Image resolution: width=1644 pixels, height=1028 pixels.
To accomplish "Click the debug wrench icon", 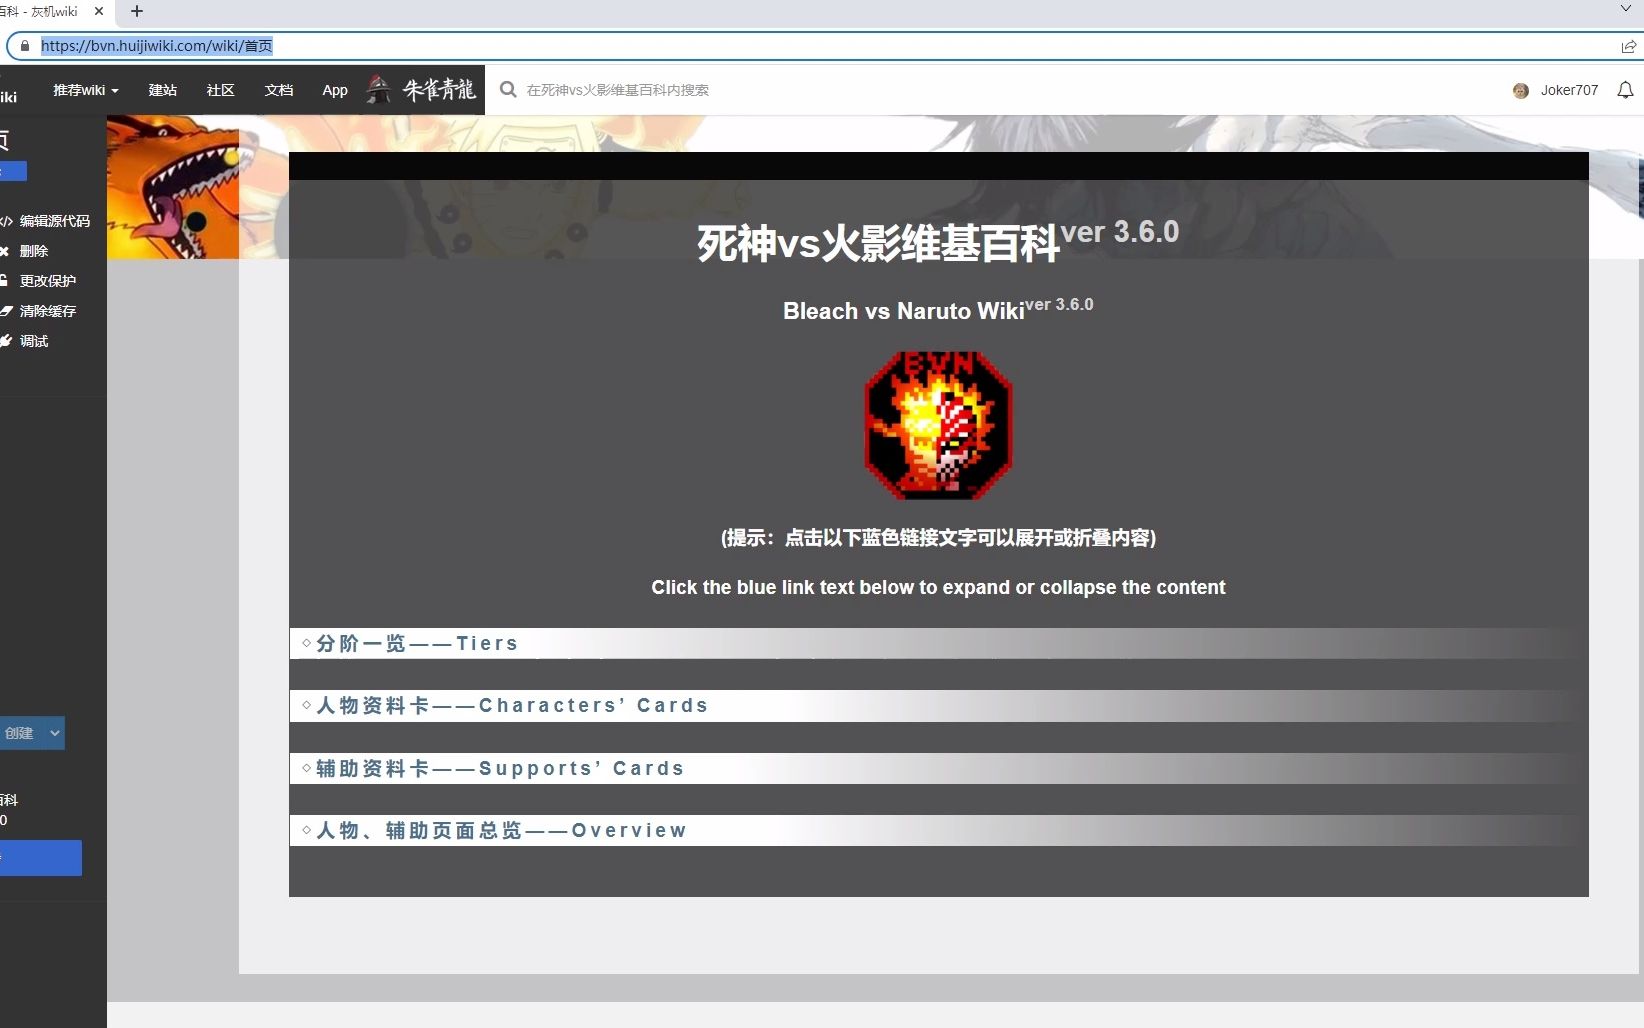I will point(6,341).
